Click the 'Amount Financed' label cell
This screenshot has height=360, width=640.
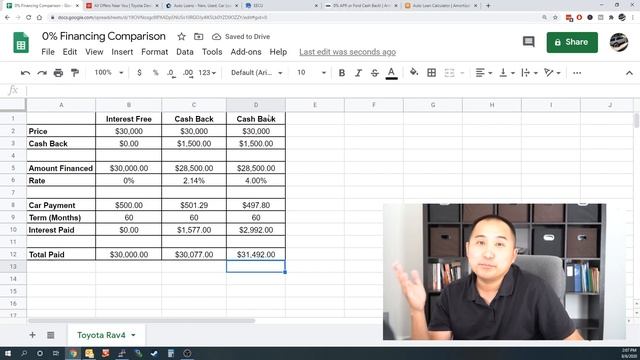pyautogui.click(x=61, y=168)
